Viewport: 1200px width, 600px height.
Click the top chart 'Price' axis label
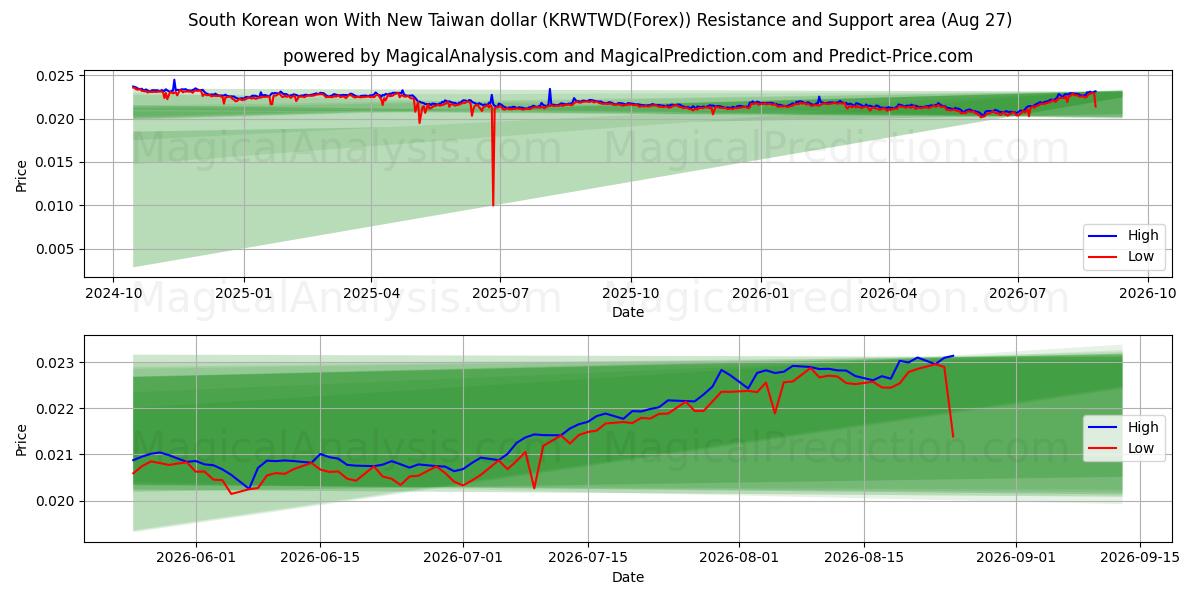click(x=22, y=173)
